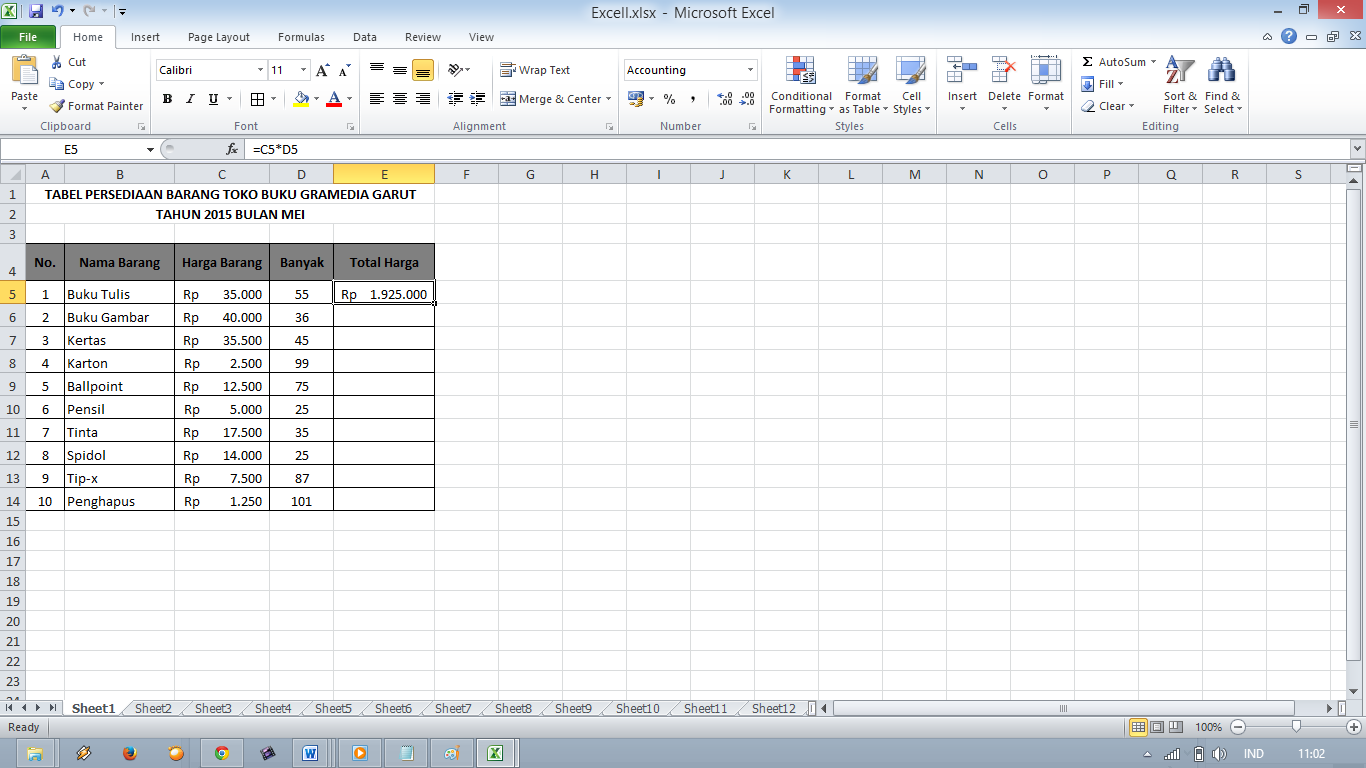
Task: Open Cell Styles gallery
Action: click(911, 85)
